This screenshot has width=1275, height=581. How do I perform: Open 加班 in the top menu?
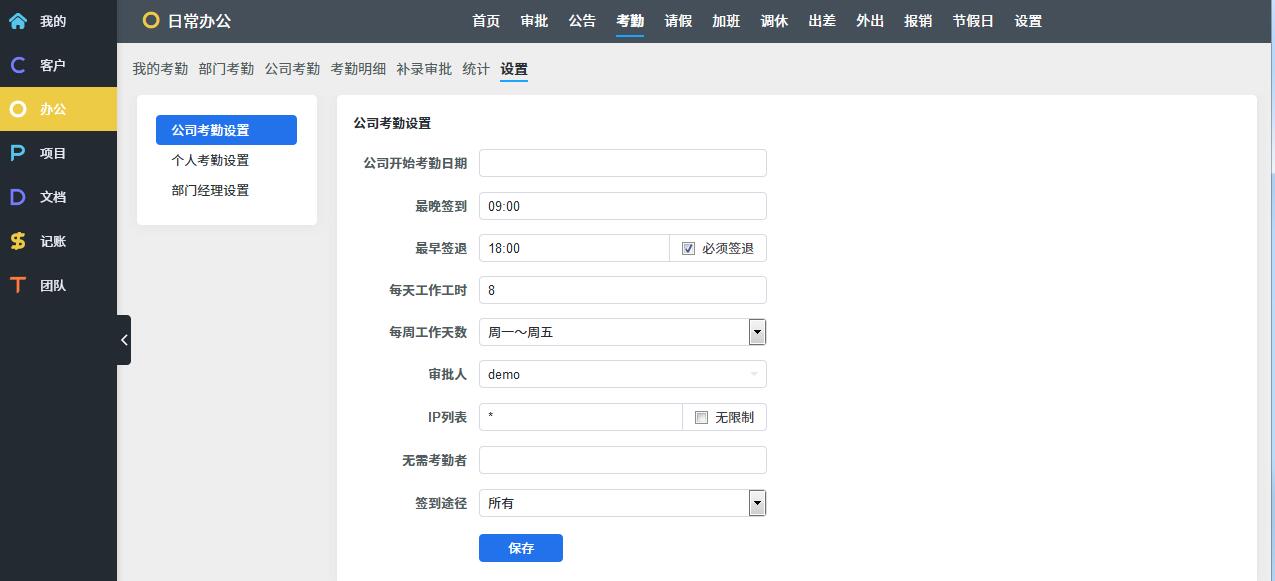click(x=726, y=21)
